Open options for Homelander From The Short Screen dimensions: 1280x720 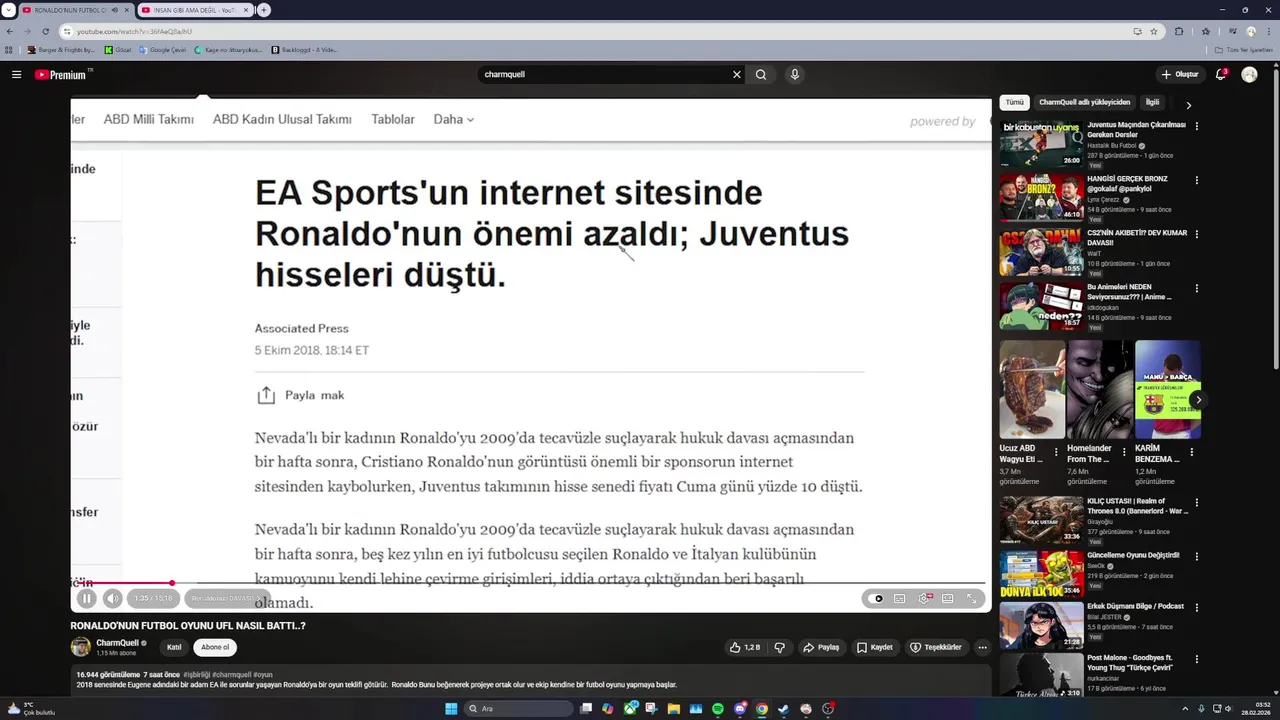coord(1124,453)
